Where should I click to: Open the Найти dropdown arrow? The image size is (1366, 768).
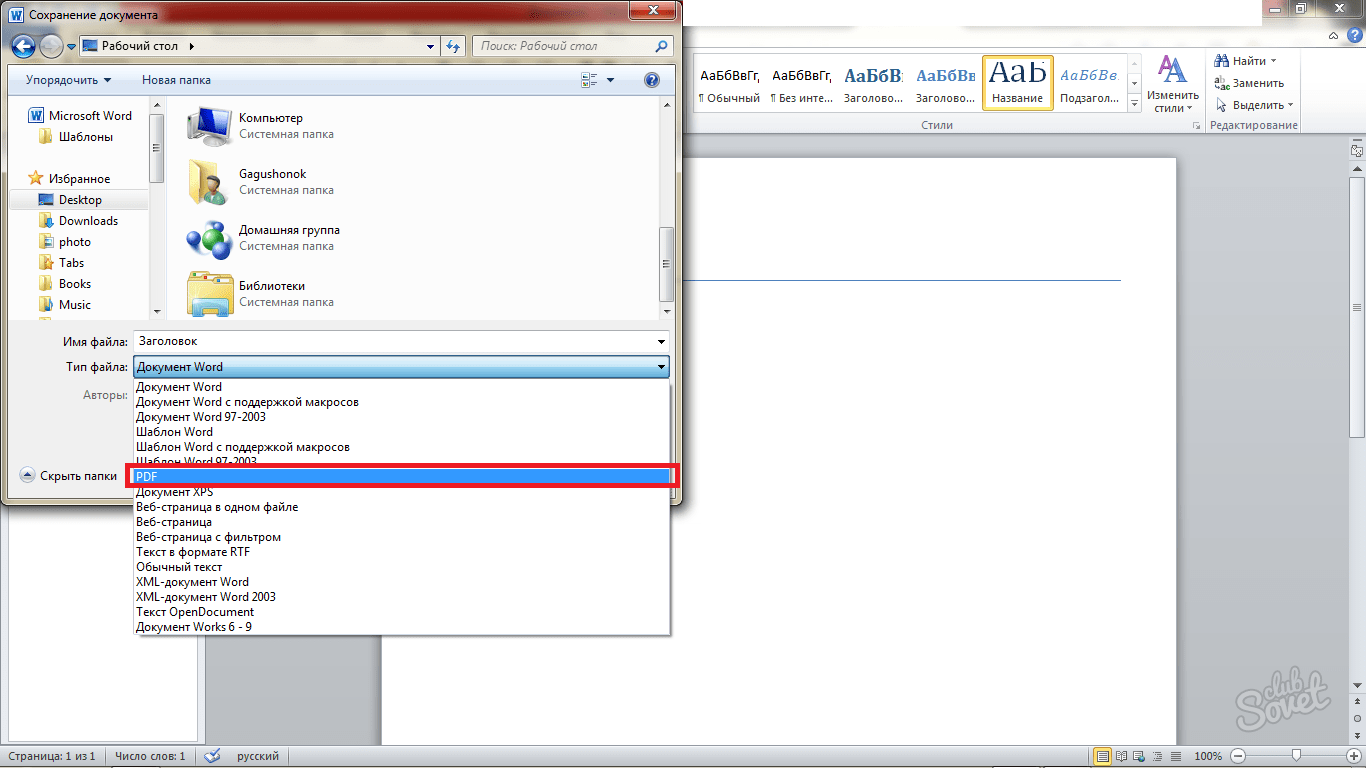tap(1273, 61)
